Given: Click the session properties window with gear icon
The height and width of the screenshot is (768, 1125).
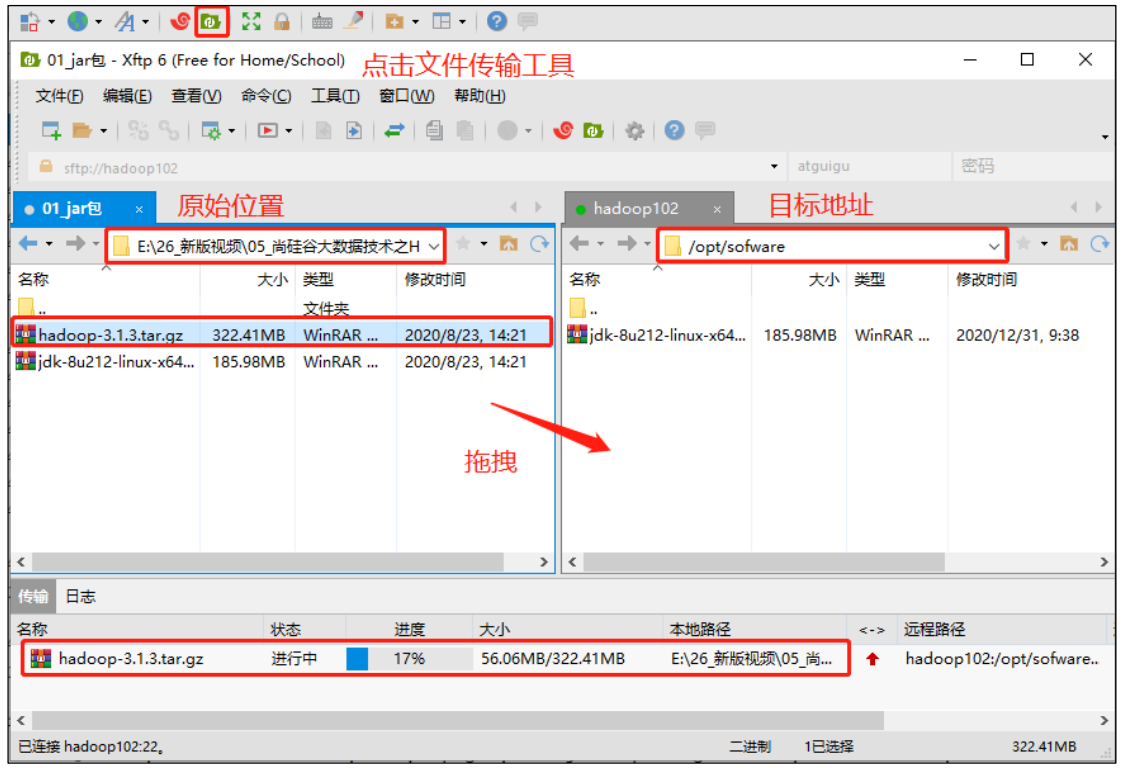Looking at the screenshot, I should [212, 131].
